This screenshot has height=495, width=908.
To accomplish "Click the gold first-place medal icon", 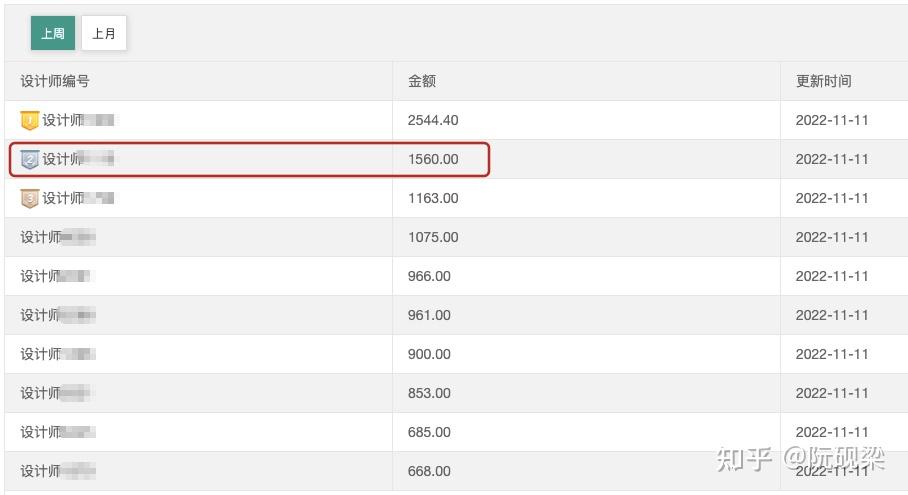I will click(29, 121).
